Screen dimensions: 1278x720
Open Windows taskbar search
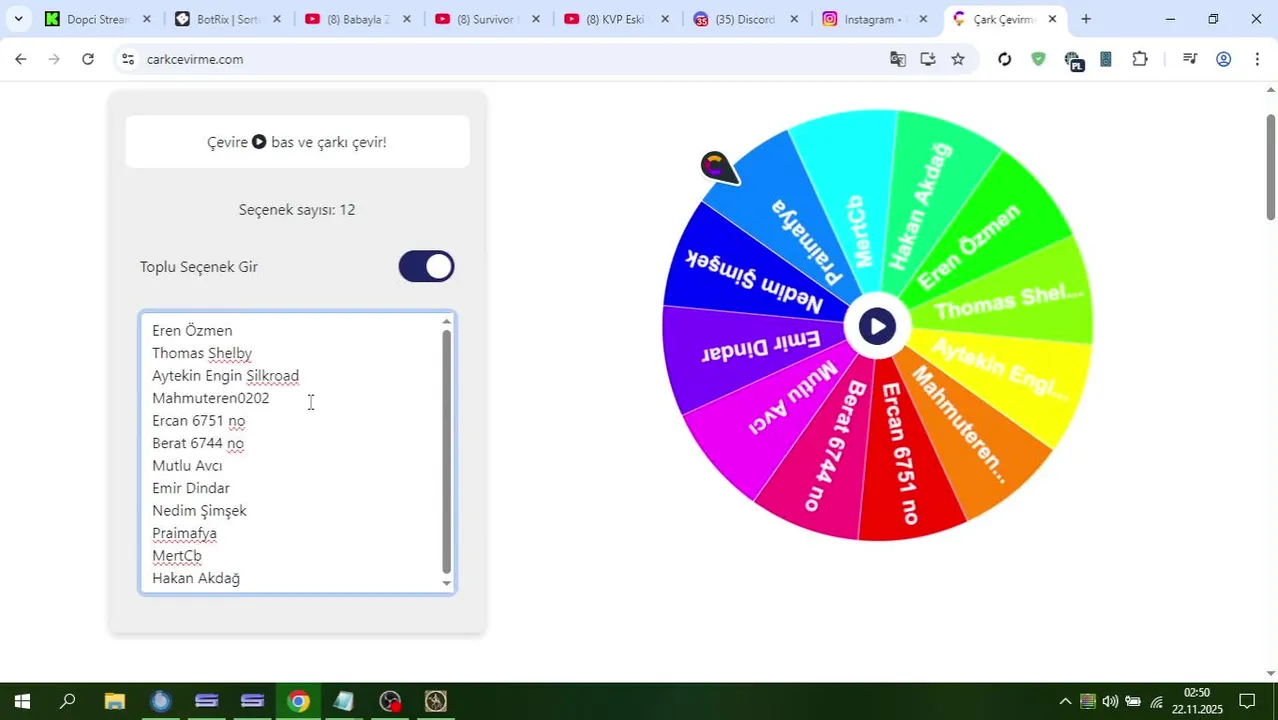pyautogui.click(x=68, y=701)
